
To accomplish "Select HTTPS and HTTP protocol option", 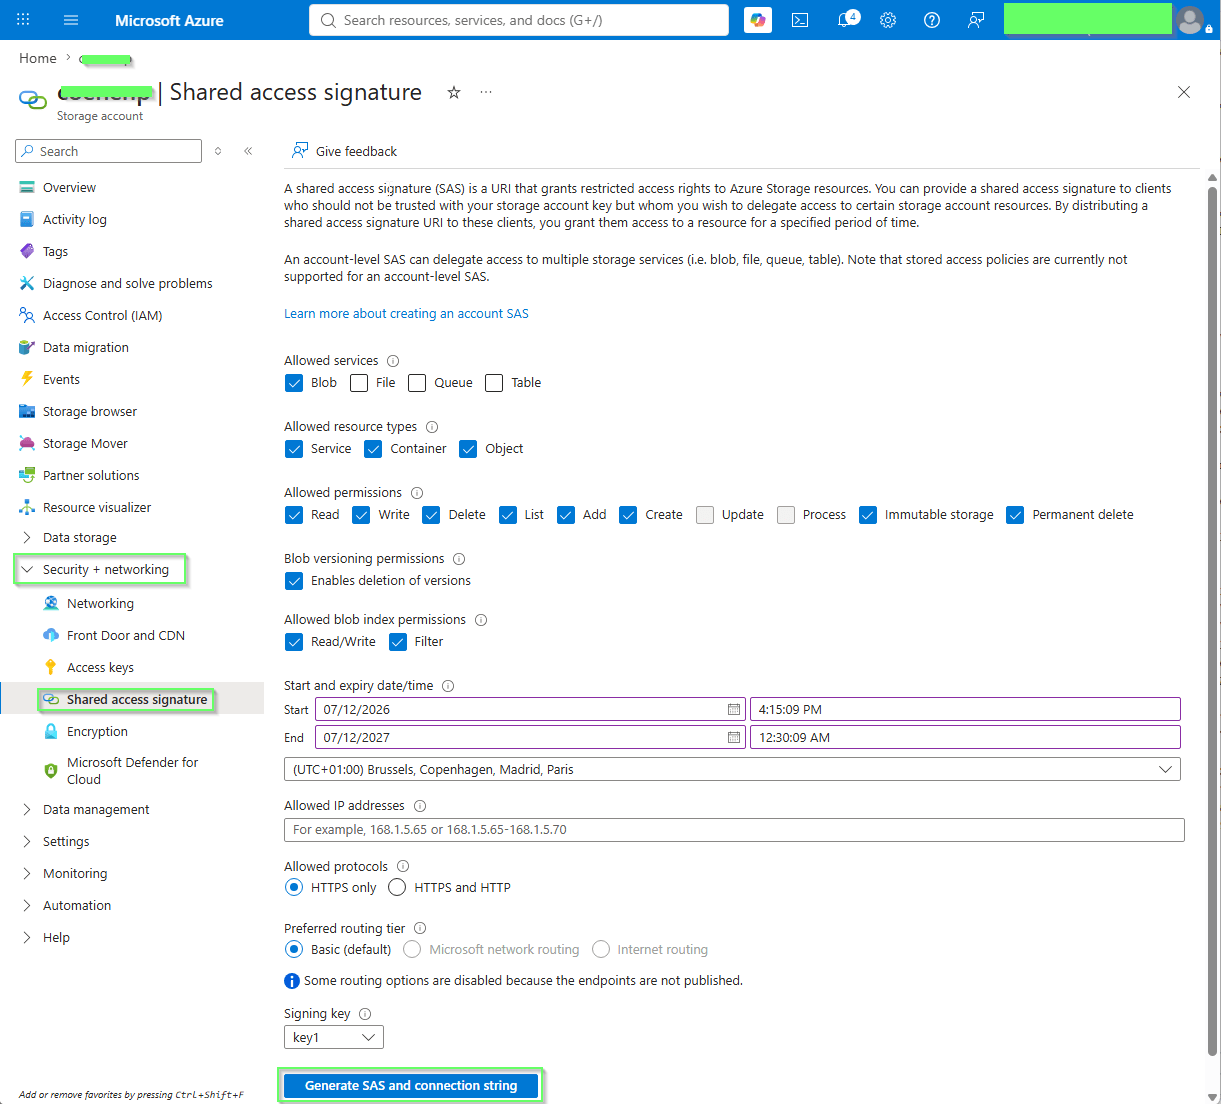I will click(397, 887).
